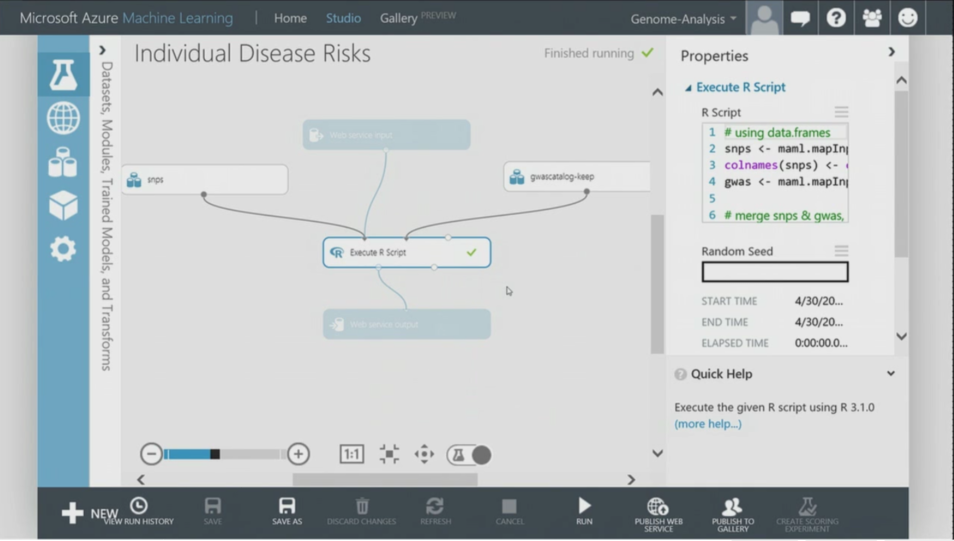Image resolution: width=954 pixels, height=541 pixels.
Task: Collapse the Properties panel arrow
Action: pyautogui.click(x=891, y=52)
